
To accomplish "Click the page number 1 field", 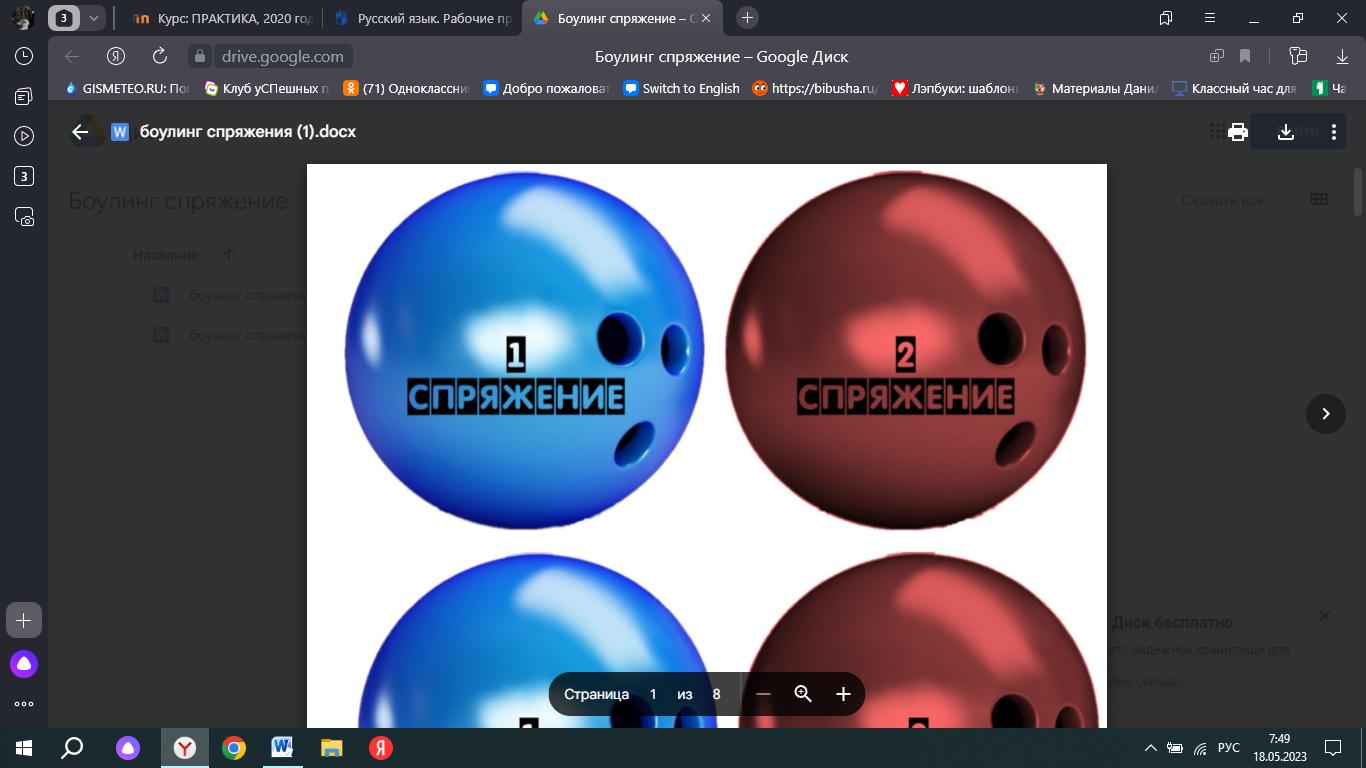I will pos(653,694).
